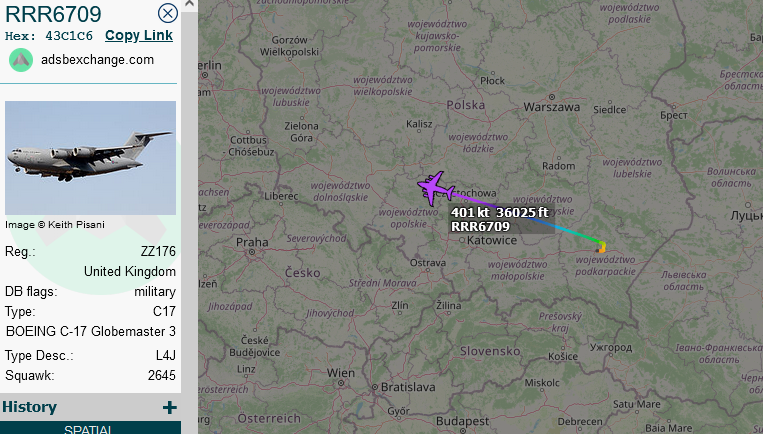The width and height of the screenshot is (763, 434).
Task: Click the registration value ZZ176
Action: [158, 252]
